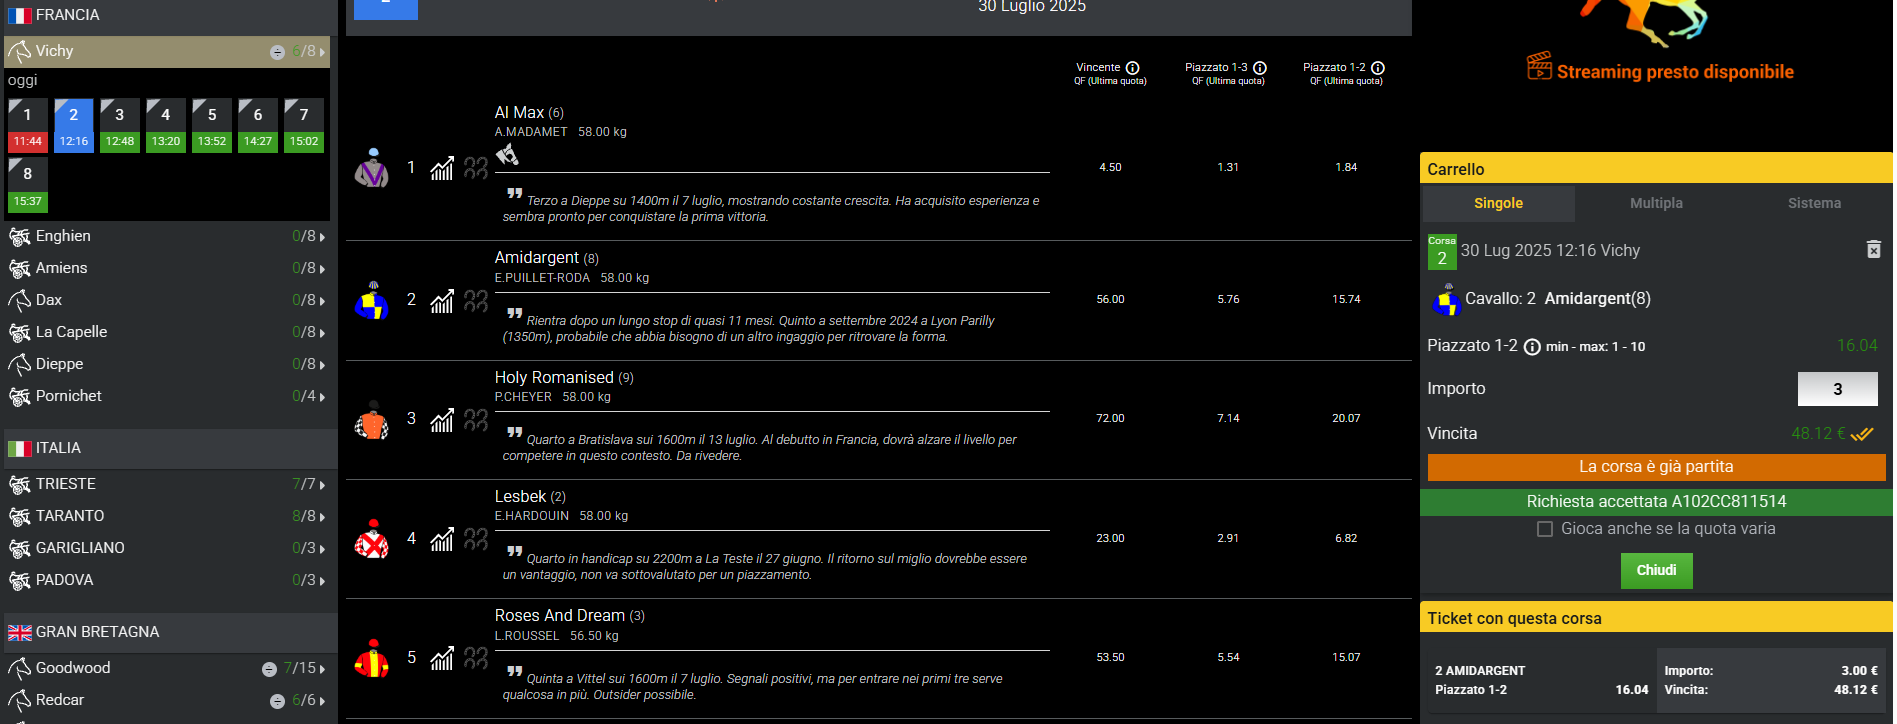Viewport: 1897px width, 724px height.
Task: Delete the bet using the trash icon
Action: pyautogui.click(x=1874, y=249)
